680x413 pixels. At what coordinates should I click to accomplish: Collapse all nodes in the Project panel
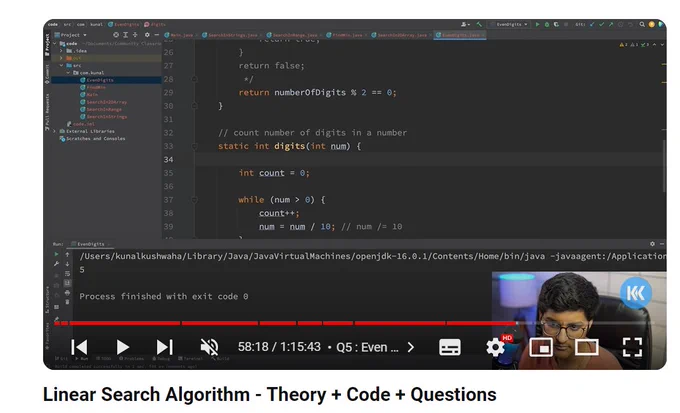(135, 35)
